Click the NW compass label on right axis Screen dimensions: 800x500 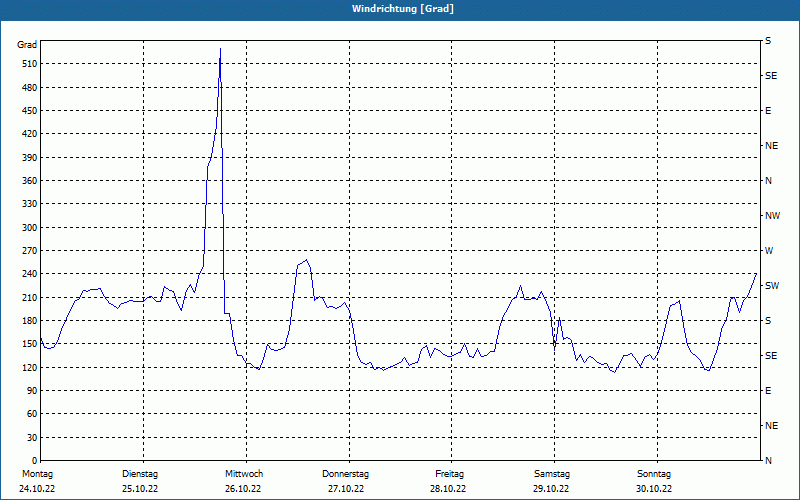pos(772,216)
